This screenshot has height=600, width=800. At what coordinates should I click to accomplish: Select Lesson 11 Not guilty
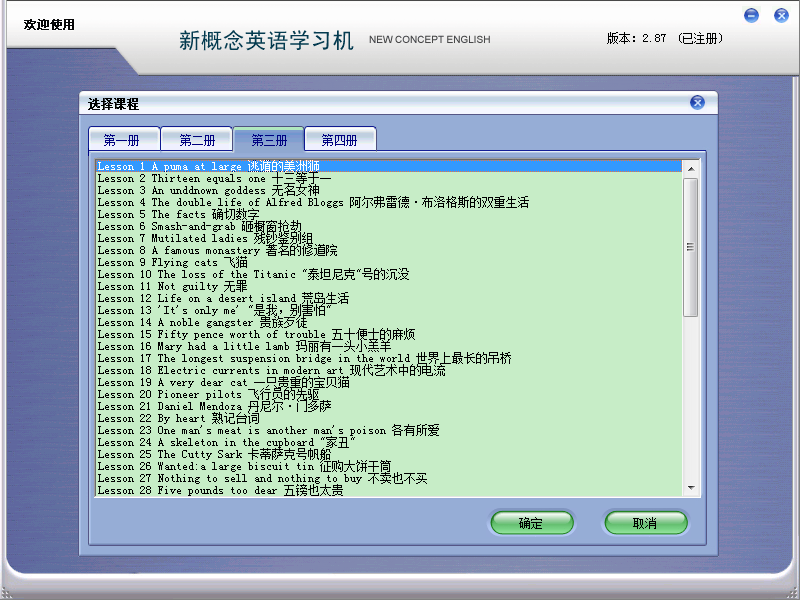(389, 286)
